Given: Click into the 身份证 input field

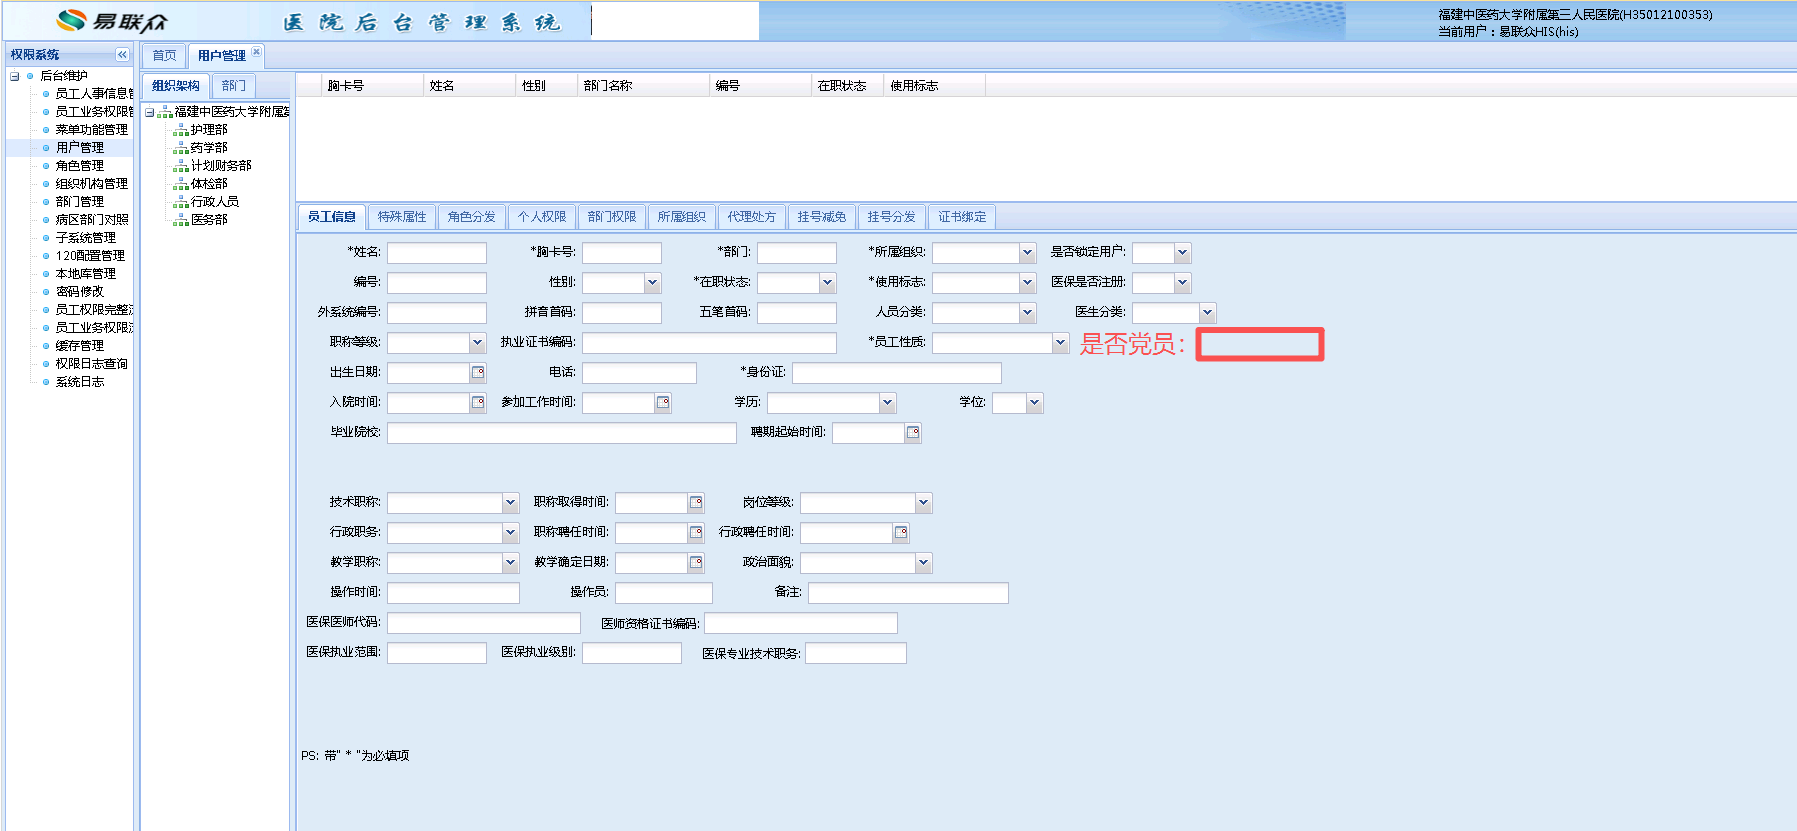Looking at the screenshot, I should coord(897,373).
